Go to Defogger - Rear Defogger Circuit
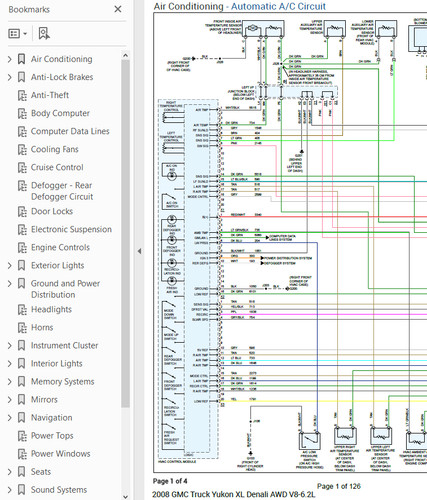Screen dimensions: 427x500 click(x=62, y=191)
